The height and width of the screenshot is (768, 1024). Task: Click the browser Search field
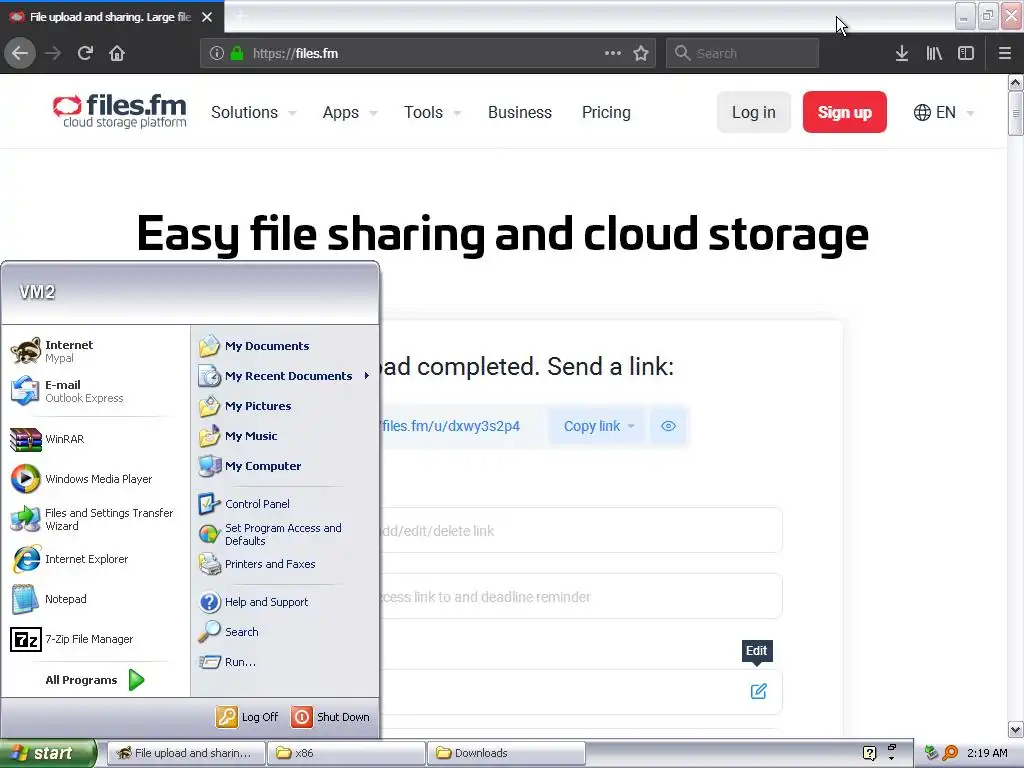[x=743, y=54]
